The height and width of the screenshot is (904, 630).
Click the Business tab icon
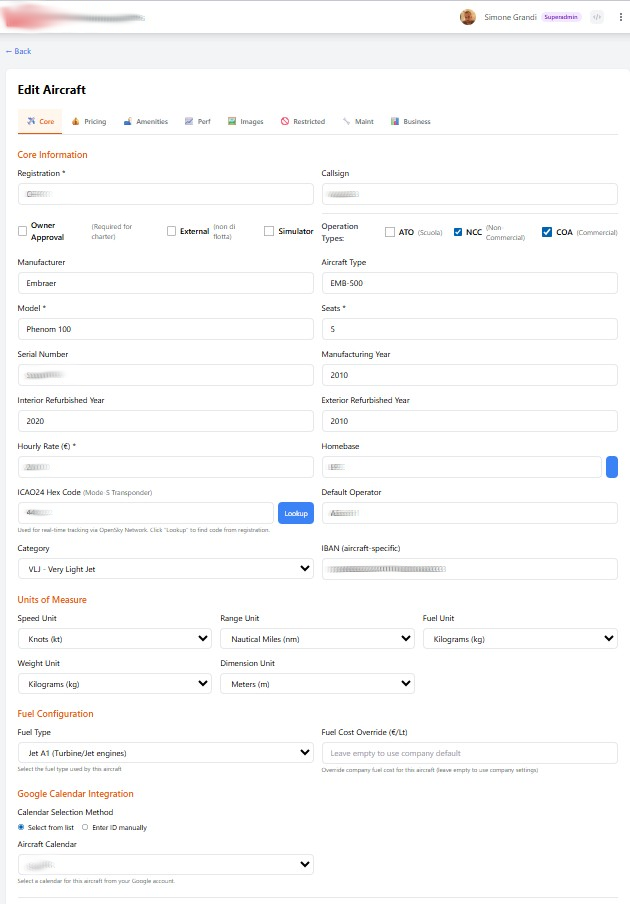(395, 122)
